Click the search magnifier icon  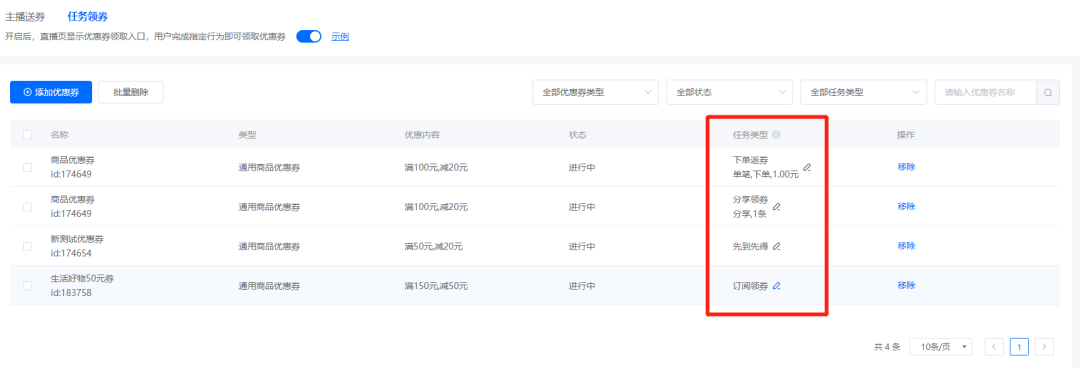click(1048, 92)
